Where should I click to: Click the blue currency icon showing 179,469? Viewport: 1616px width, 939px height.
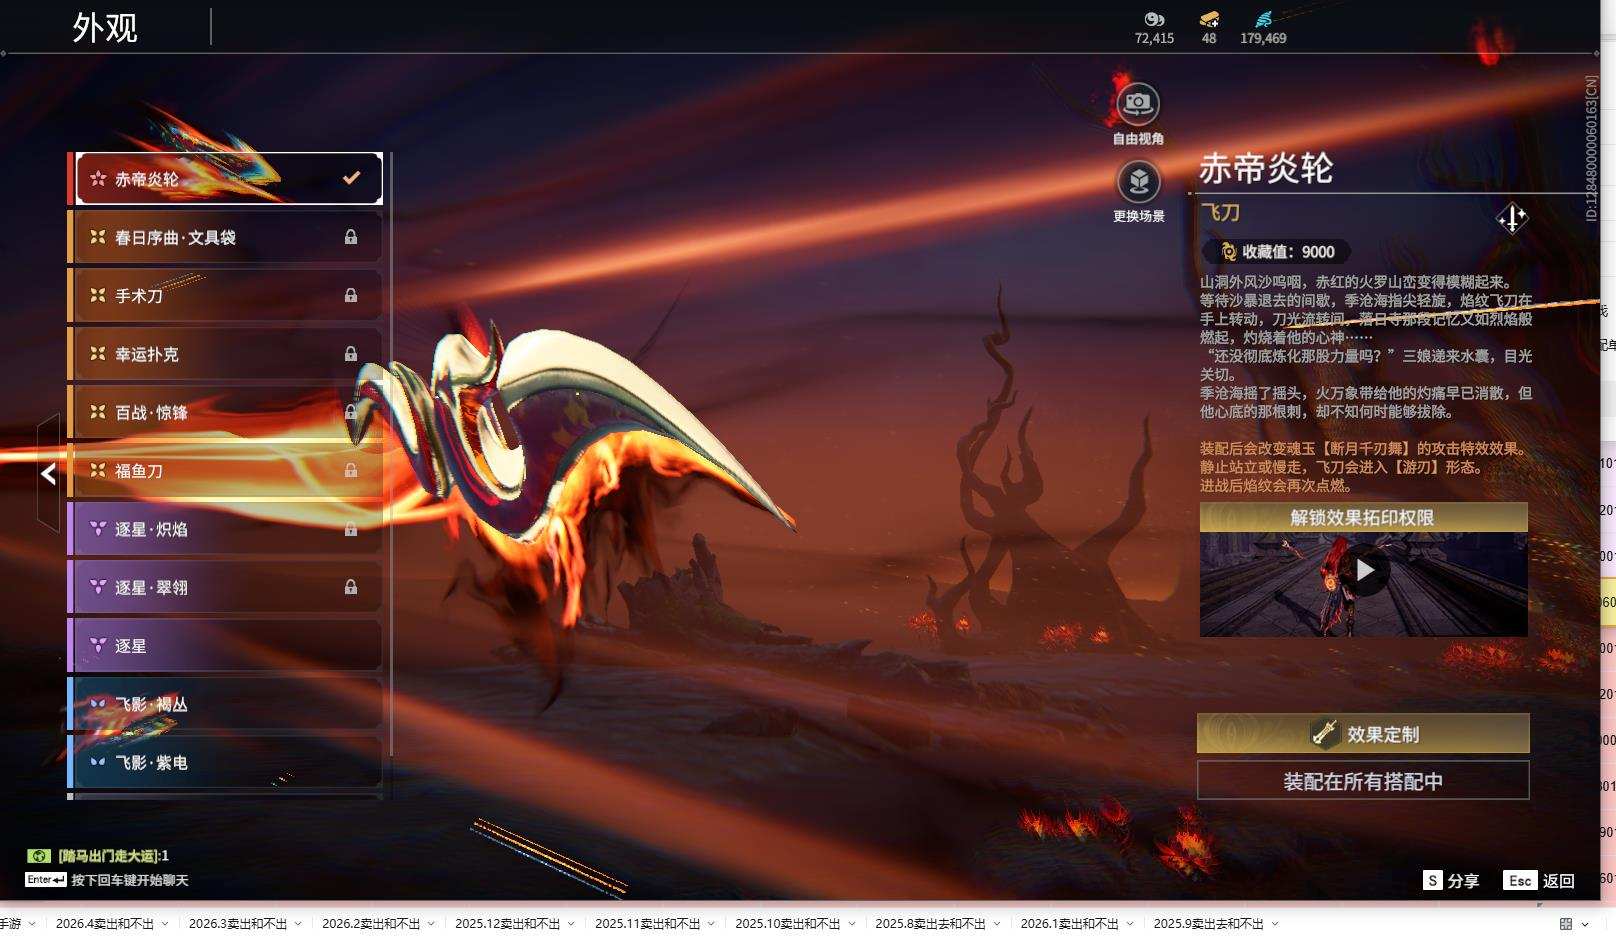pos(1264,17)
